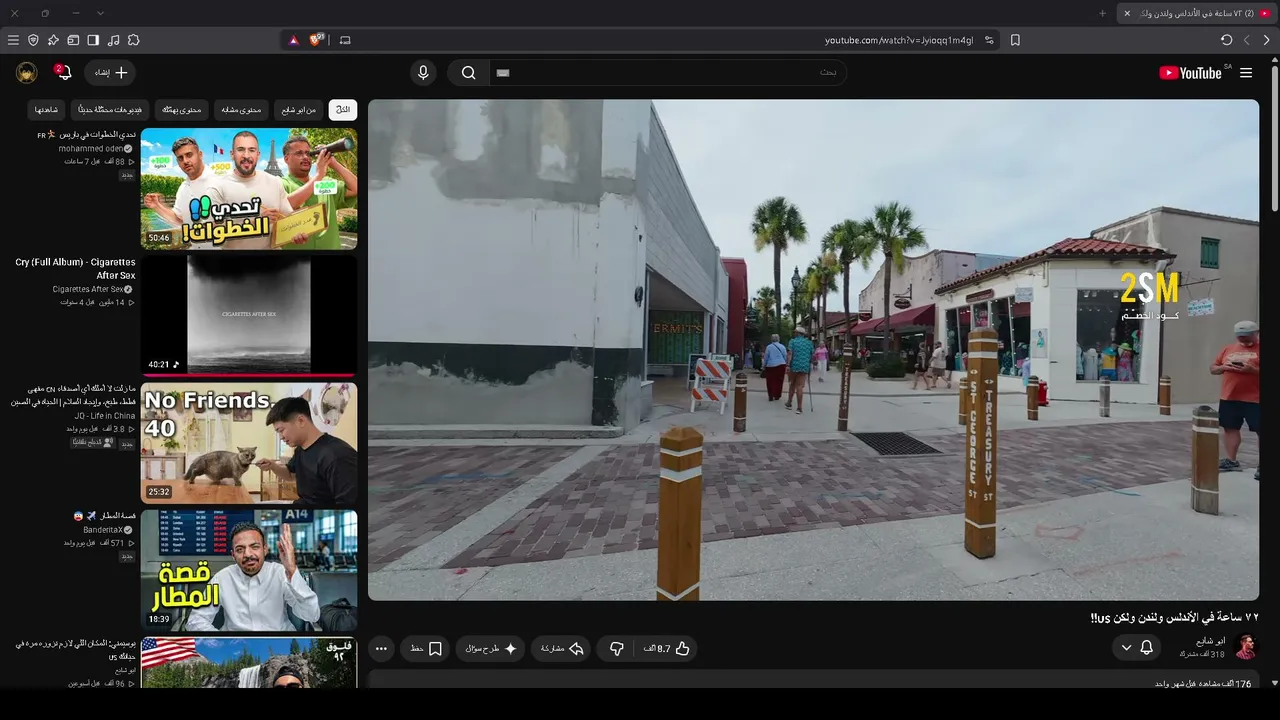
Task: Click the cast/screen icon in address bar
Action: click(345, 40)
